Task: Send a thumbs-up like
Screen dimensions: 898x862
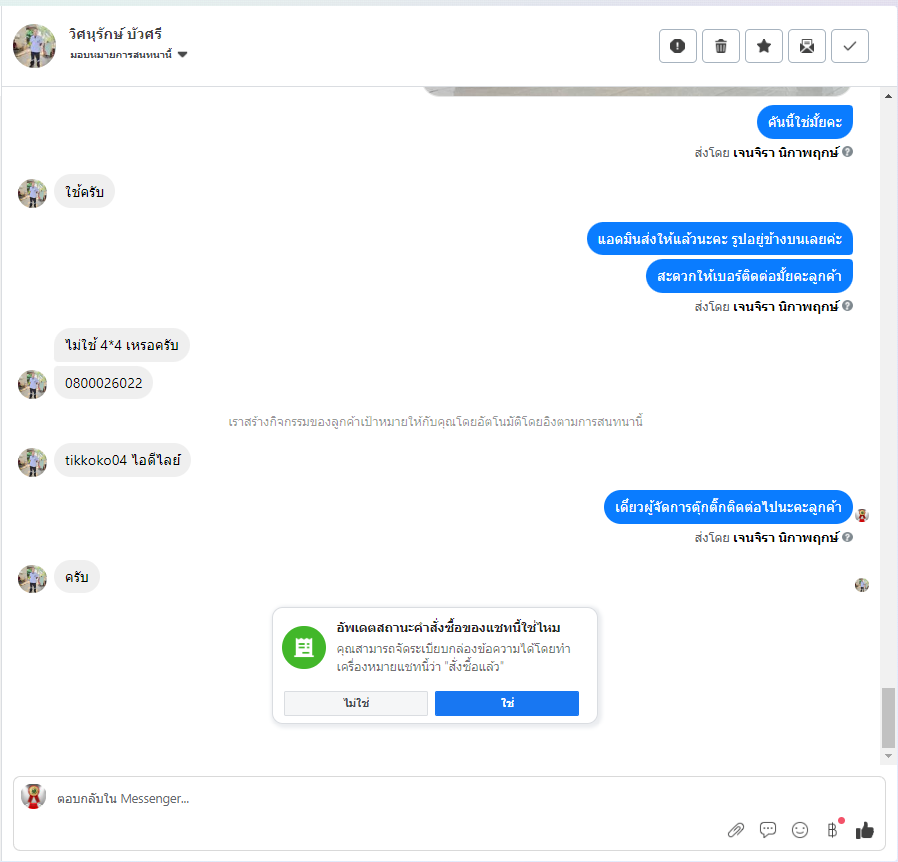Action: pyautogui.click(x=865, y=829)
